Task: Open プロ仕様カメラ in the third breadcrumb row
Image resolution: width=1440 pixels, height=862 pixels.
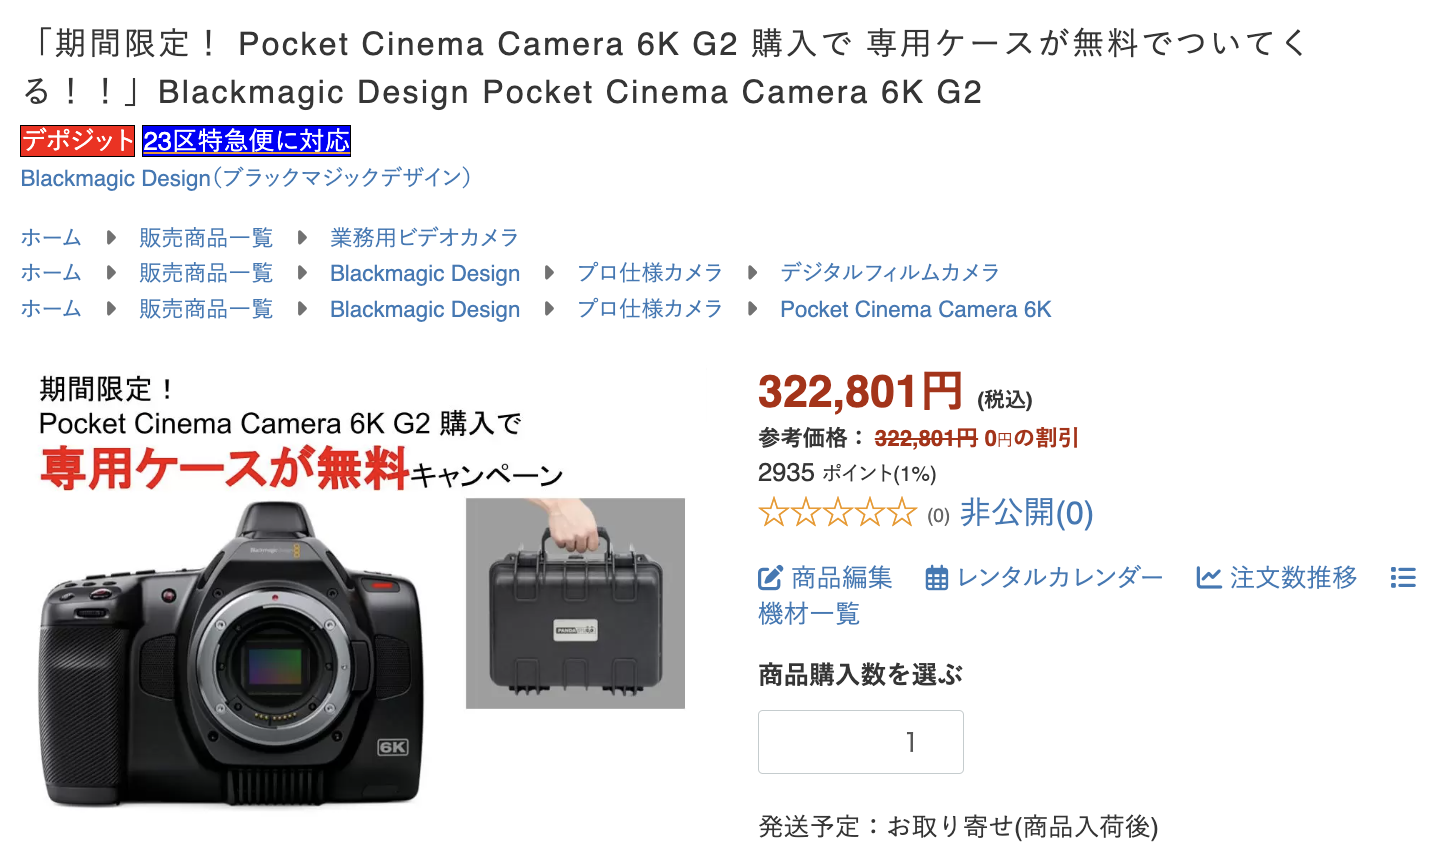Action: pyautogui.click(x=650, y=309)
